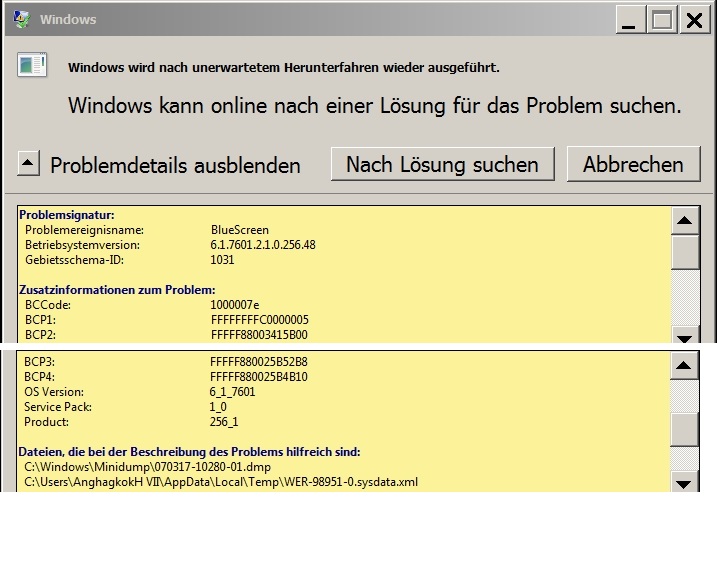Click the minidump path 070317-10280-01.dmp

click(x=148, y=467)
